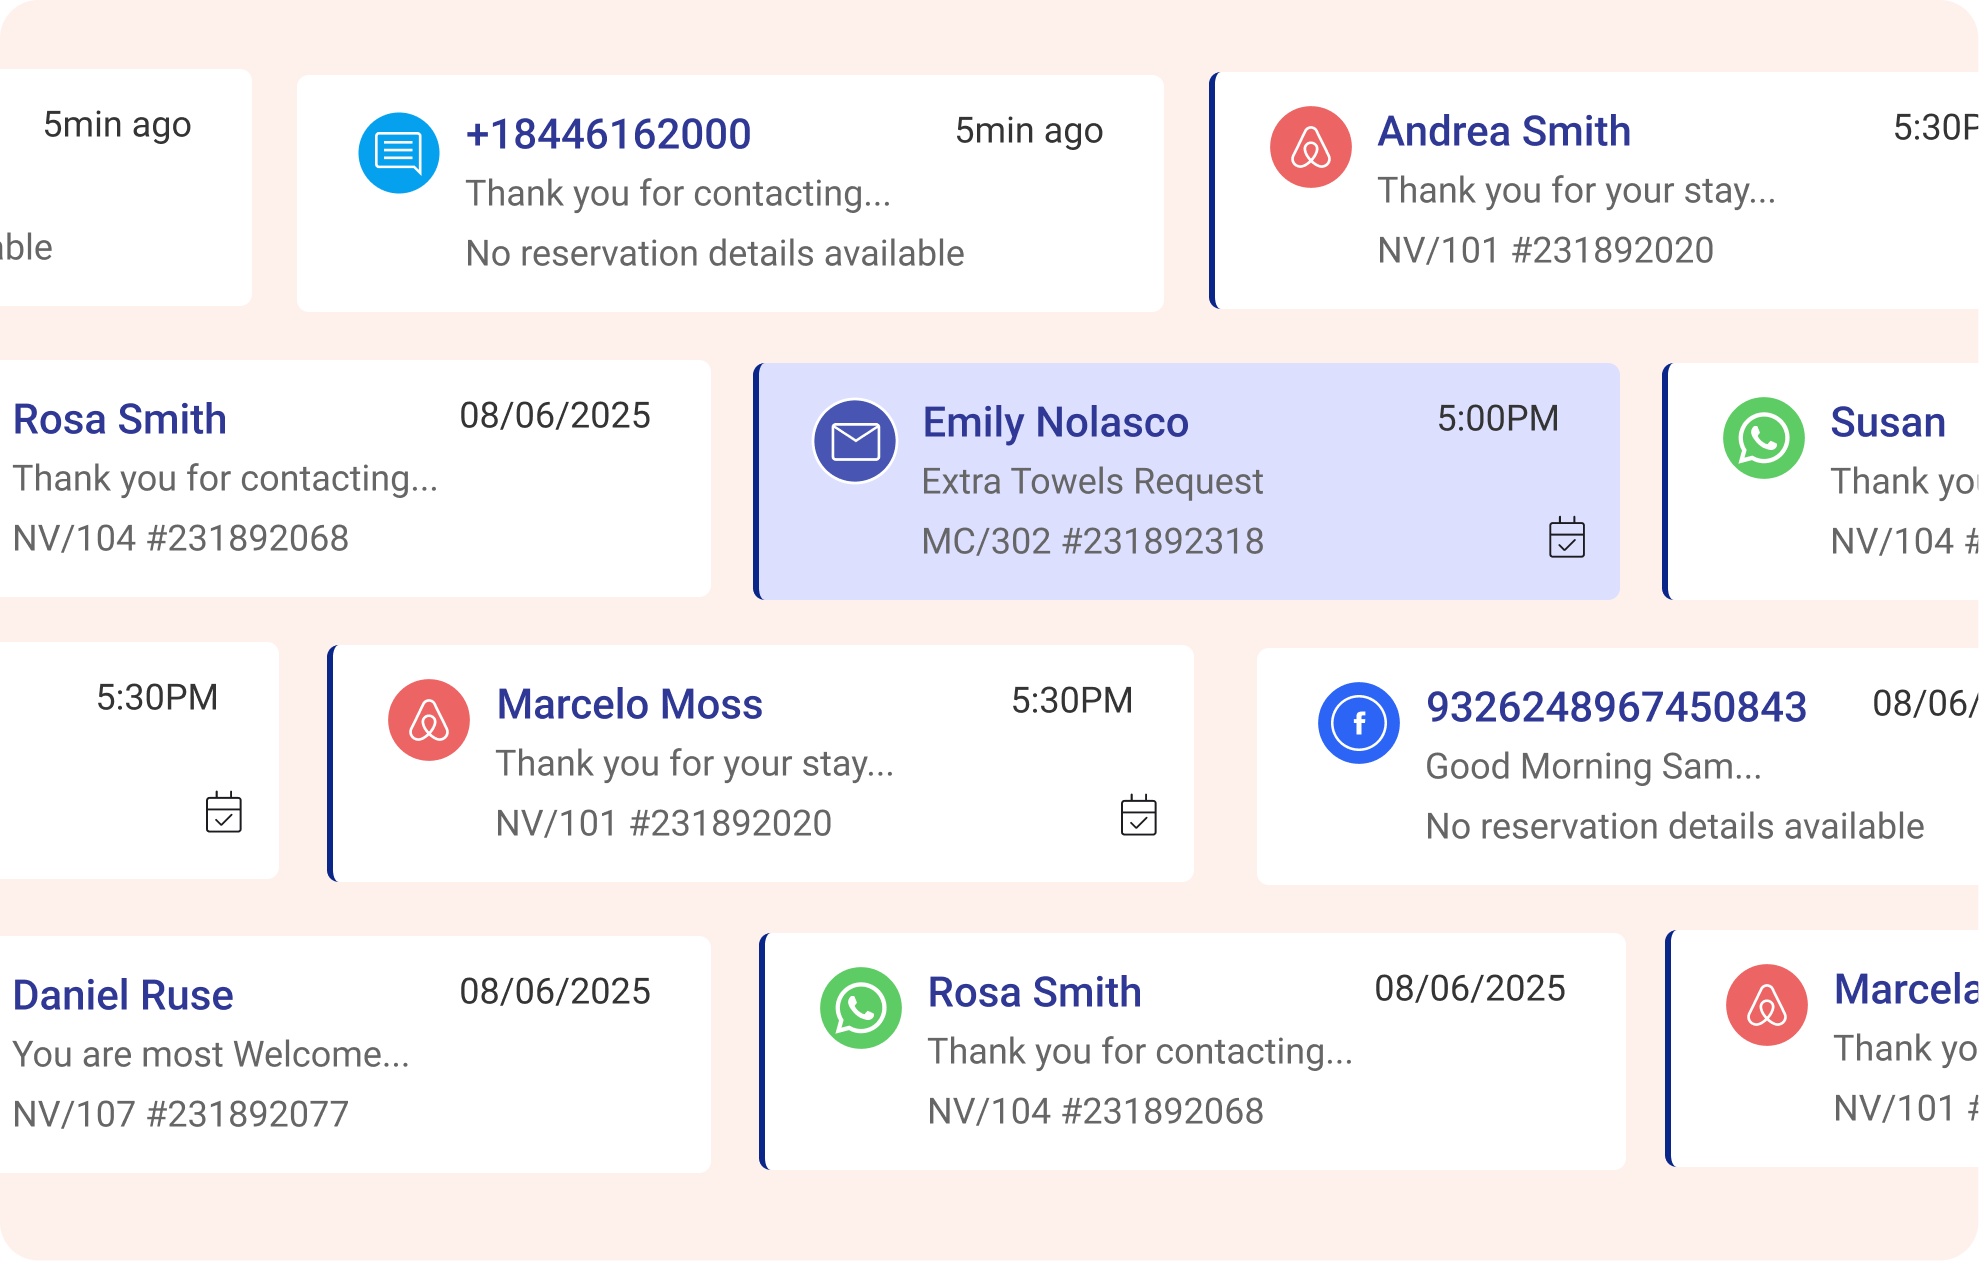Click calendar icon on leftmost partial 5:30PM card

(223, 813)
